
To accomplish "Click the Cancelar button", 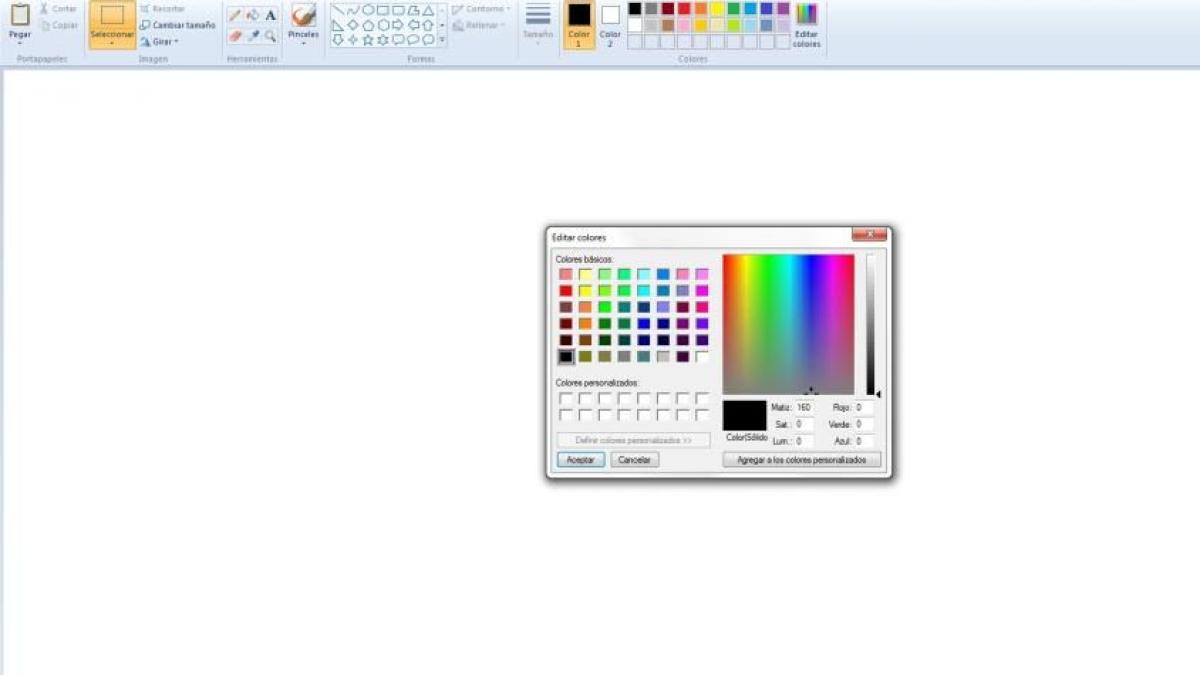I will [634, 460].
